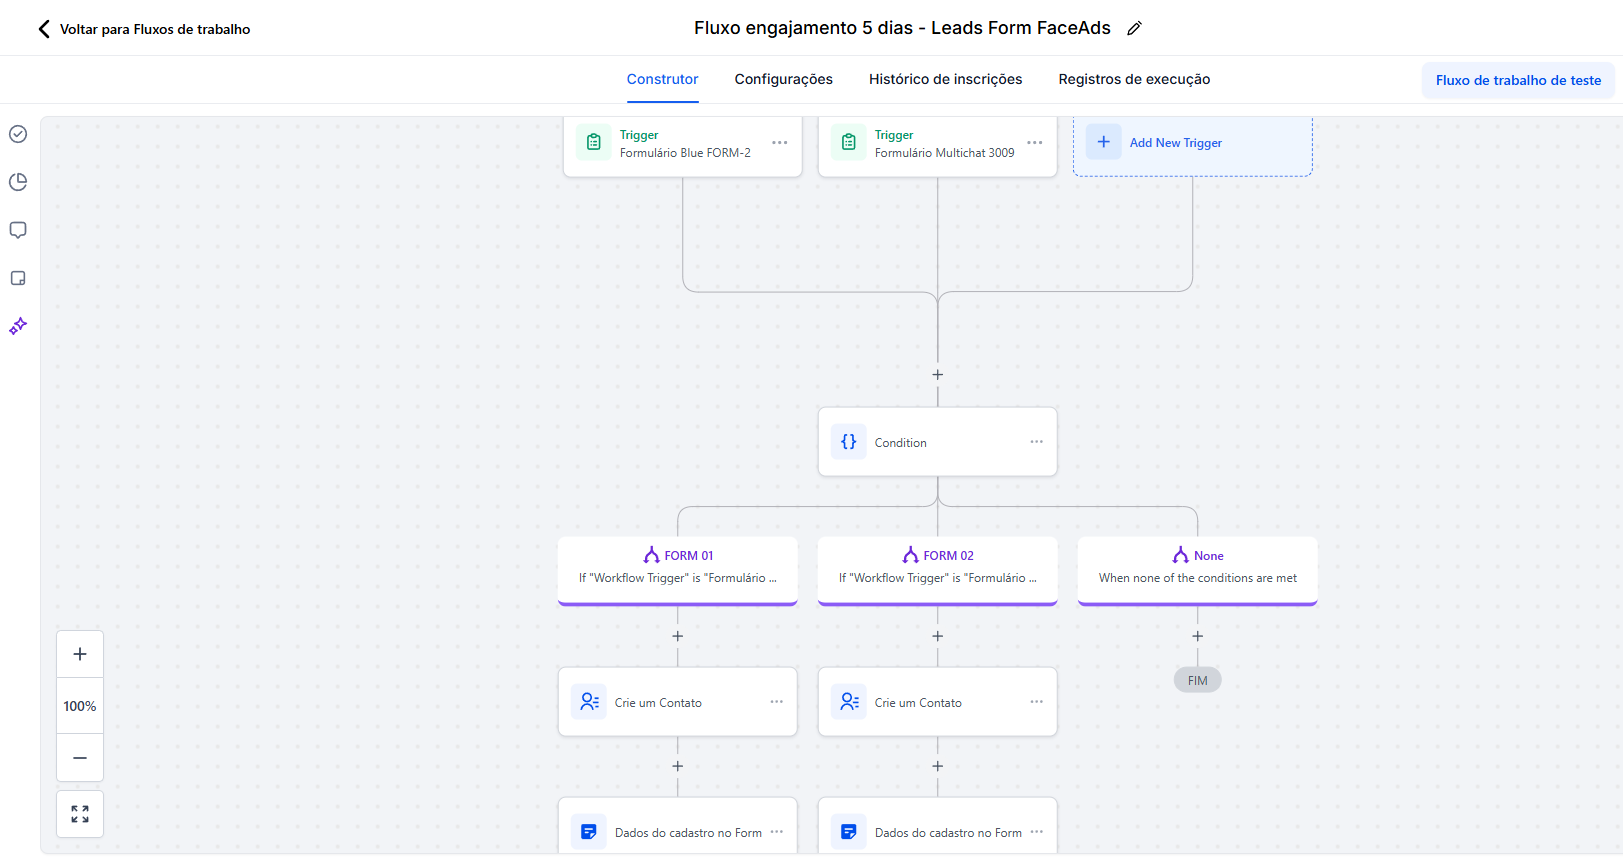The height and width of the screenshot is (863, 1623).
Task: Switch to the Configurações tab
Action: click(x=784, y=79)
